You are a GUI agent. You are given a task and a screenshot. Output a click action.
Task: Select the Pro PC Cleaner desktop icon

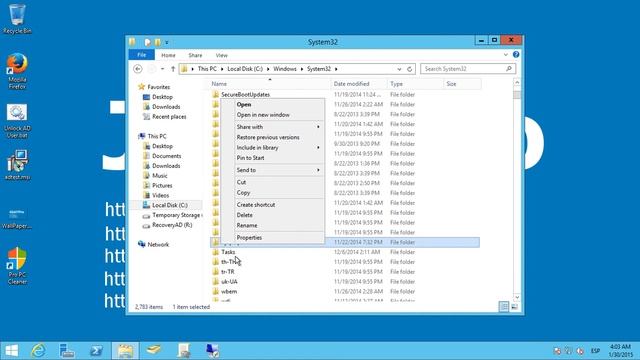coord(17,265)
